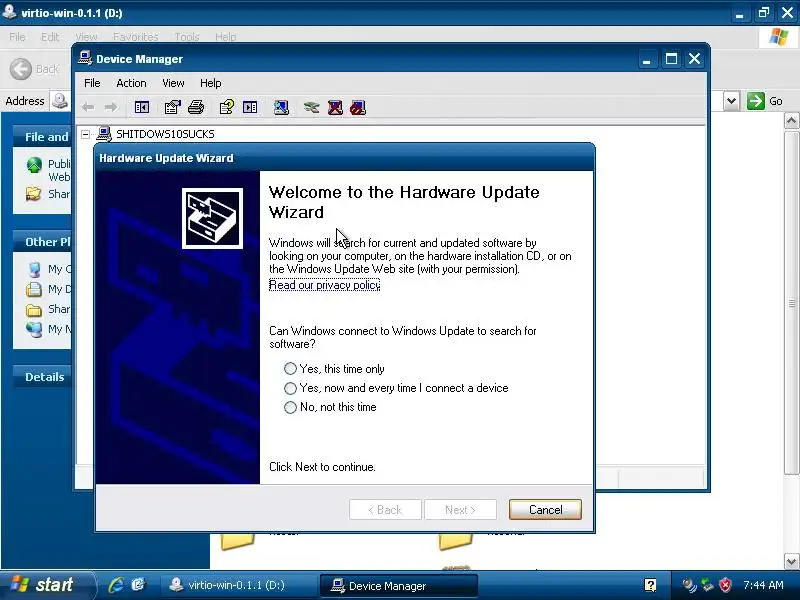800x600 pixels.
Task: Click the Uninstall device icon with red X
Action: [x=335, y=107]
